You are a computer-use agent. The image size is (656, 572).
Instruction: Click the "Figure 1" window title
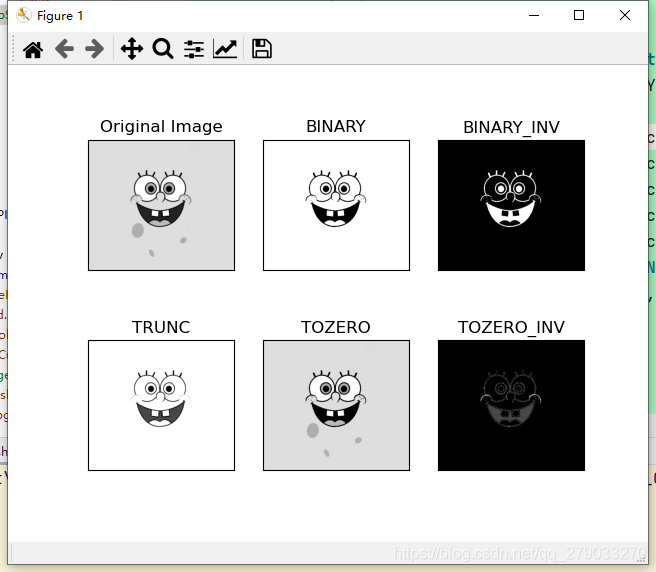click(60, 16)
